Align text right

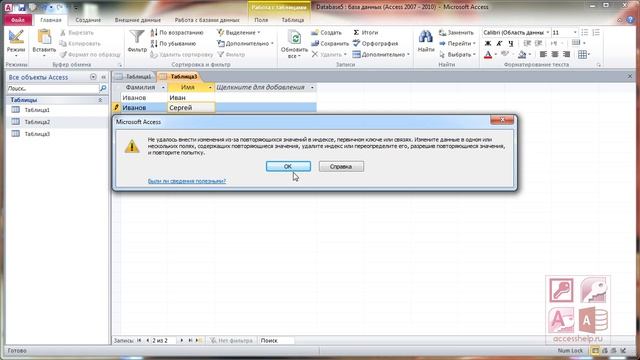click(567, 54)
